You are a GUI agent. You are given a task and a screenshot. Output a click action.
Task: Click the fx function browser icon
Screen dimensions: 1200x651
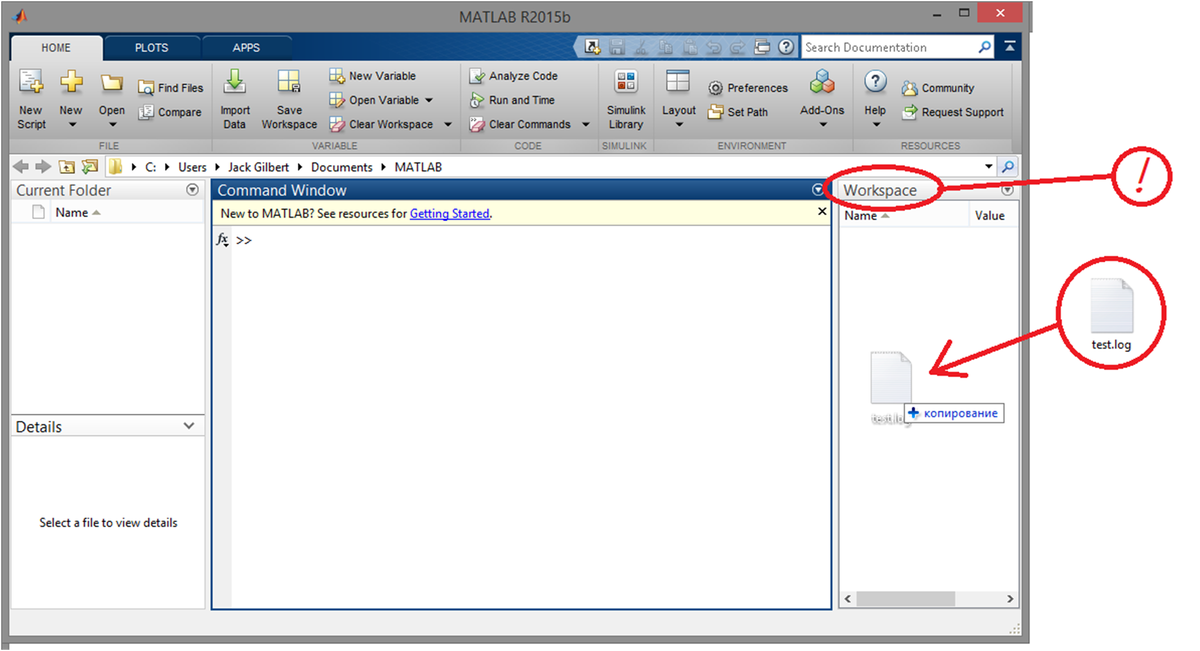click(223, 240)
